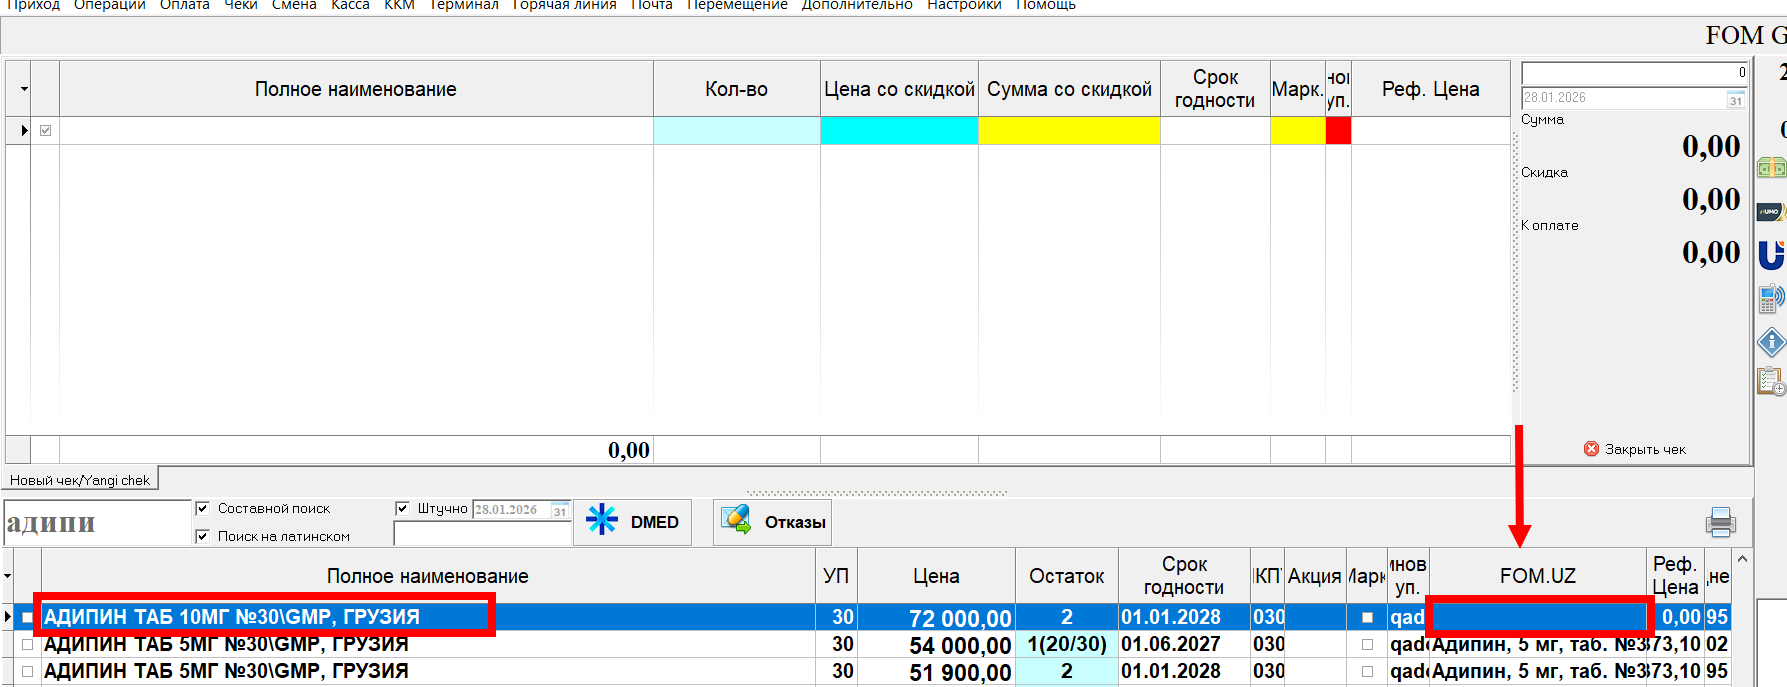Choose the Uzcard payment icon

(1772, 255)
